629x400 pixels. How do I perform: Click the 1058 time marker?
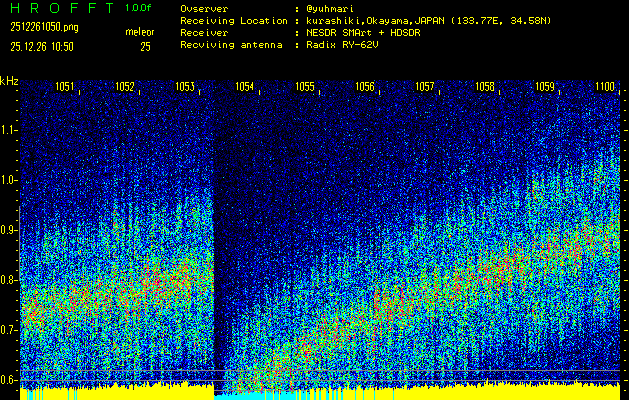[x=485, y=87]
